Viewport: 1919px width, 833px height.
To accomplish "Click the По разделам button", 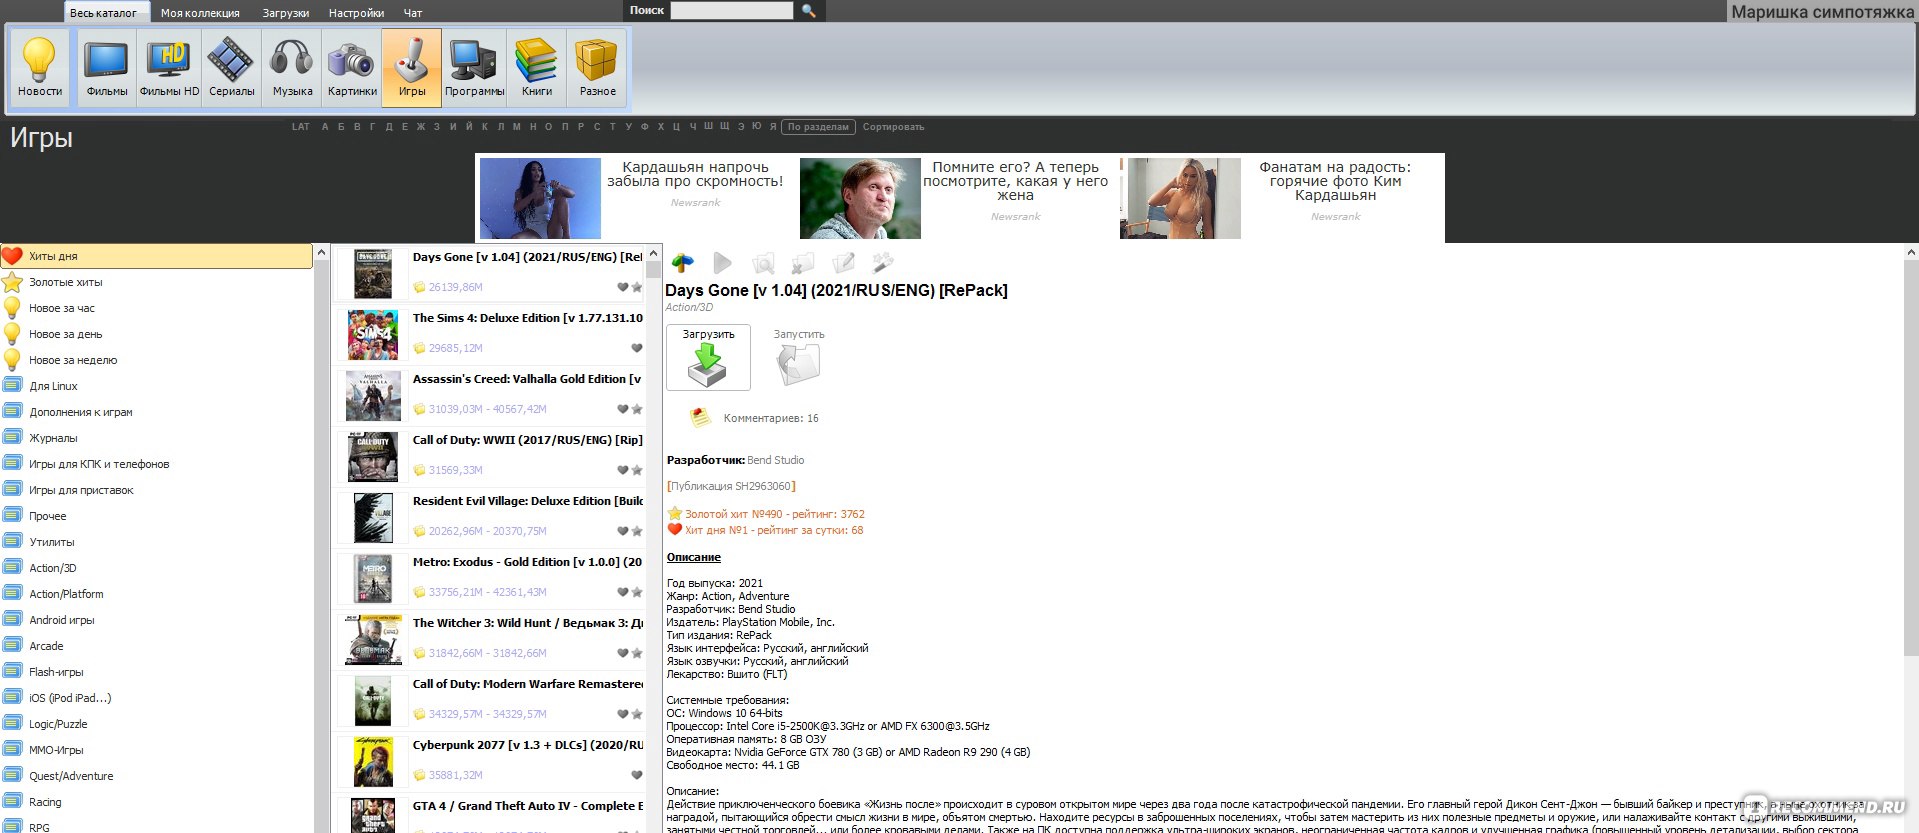I will pyautogui.click(x=819, y=127).
